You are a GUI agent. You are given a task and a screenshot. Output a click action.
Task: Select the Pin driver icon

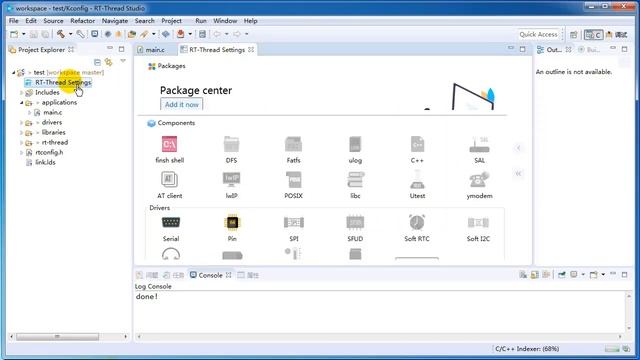click(x=232, y=223)
